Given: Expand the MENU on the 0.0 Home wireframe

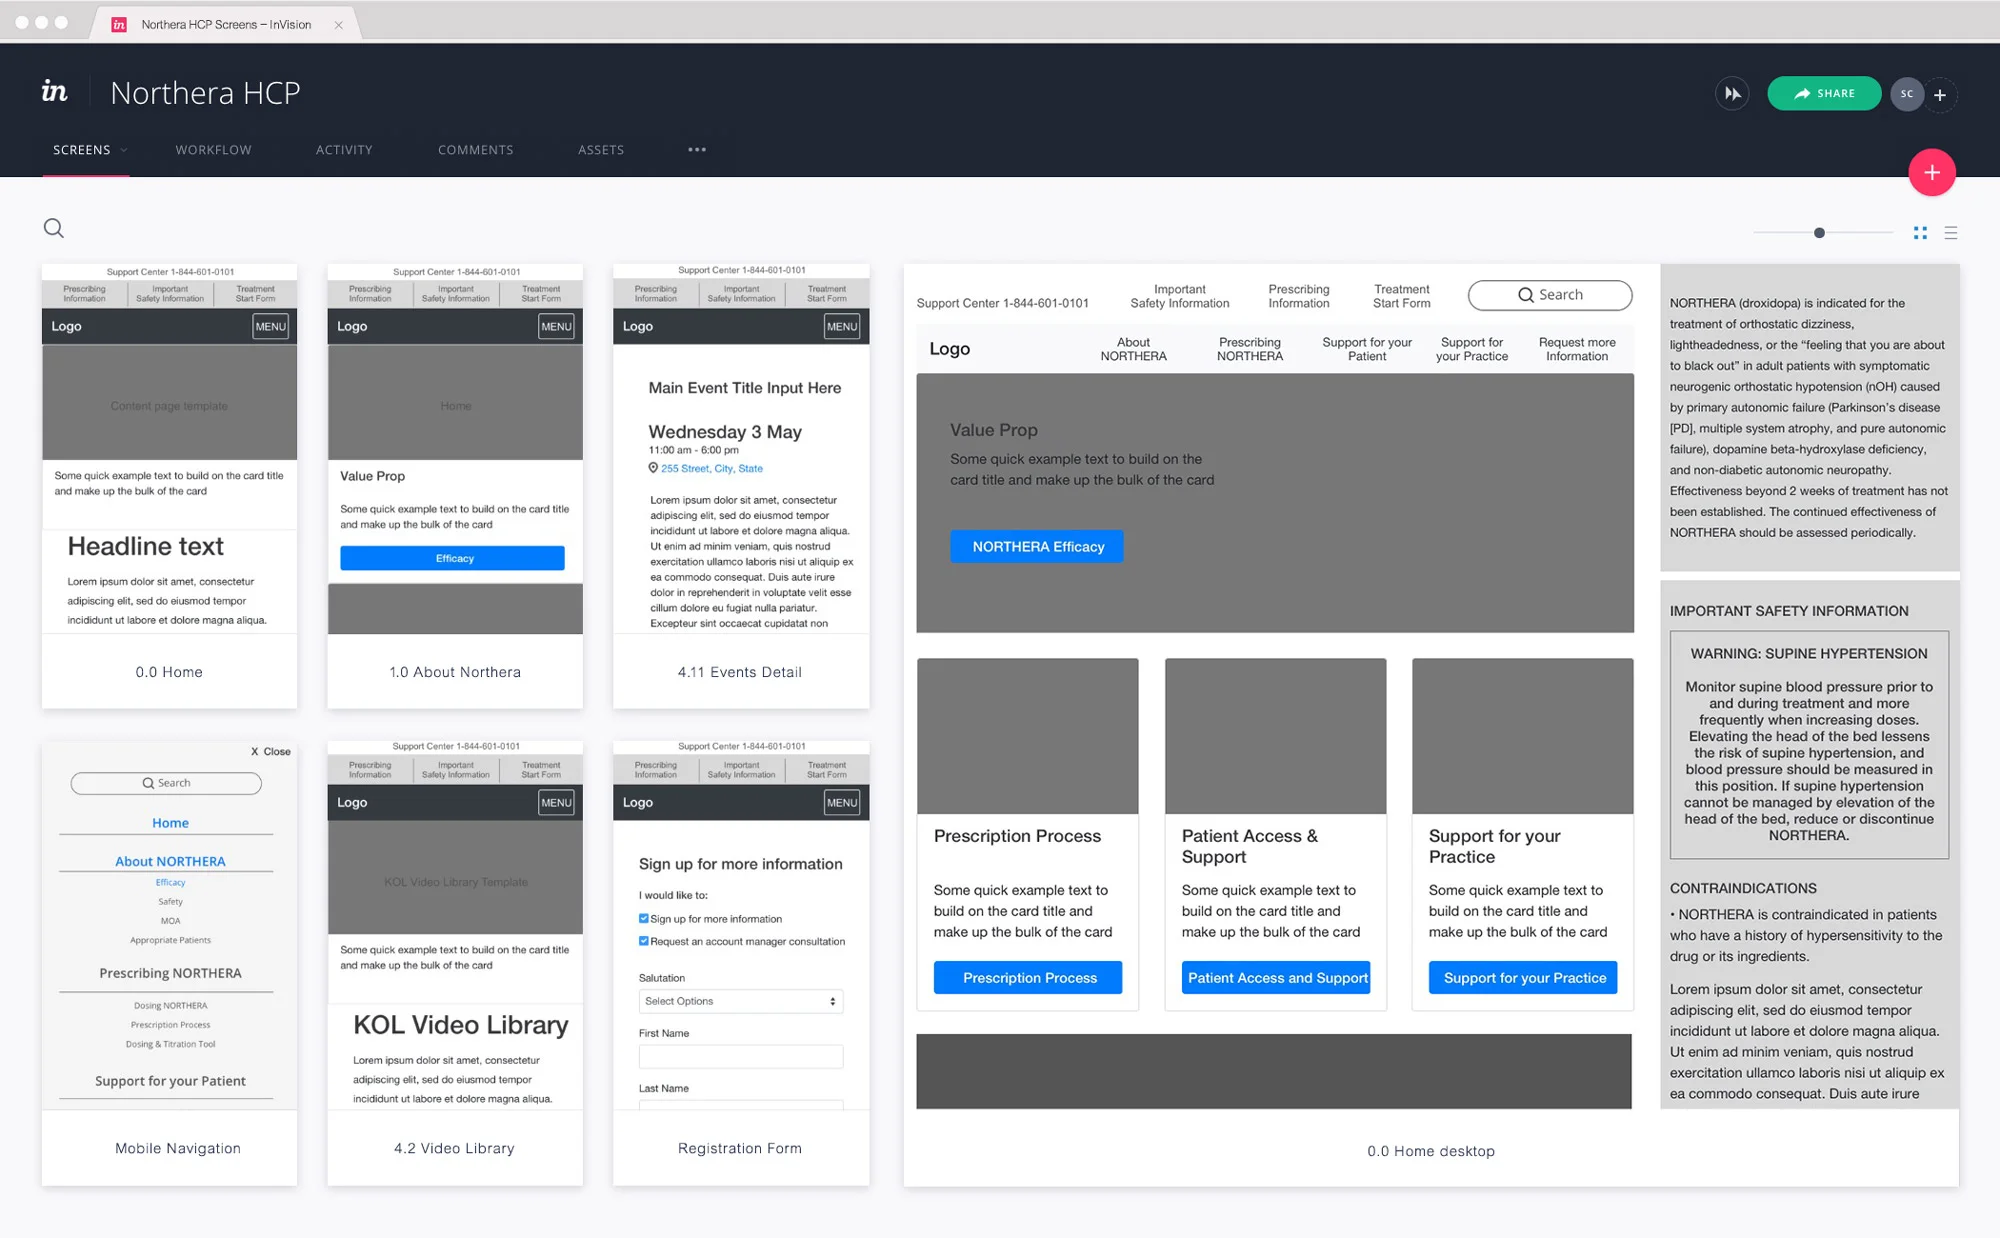Looking at the screenshot, I should click(x=269, y=325).
